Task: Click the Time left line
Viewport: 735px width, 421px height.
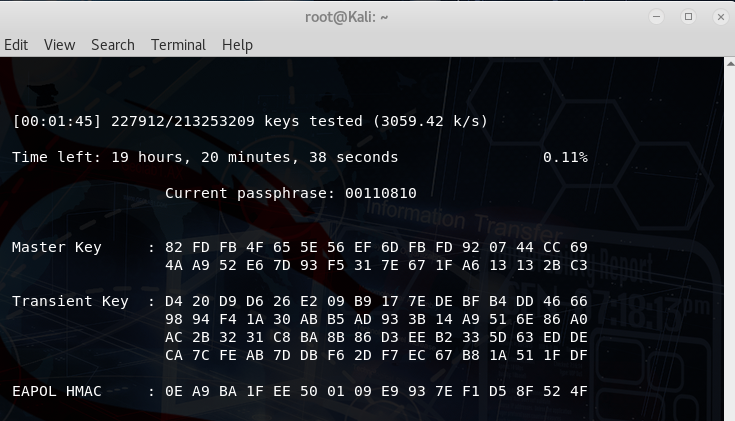Action: pos(205,157)
